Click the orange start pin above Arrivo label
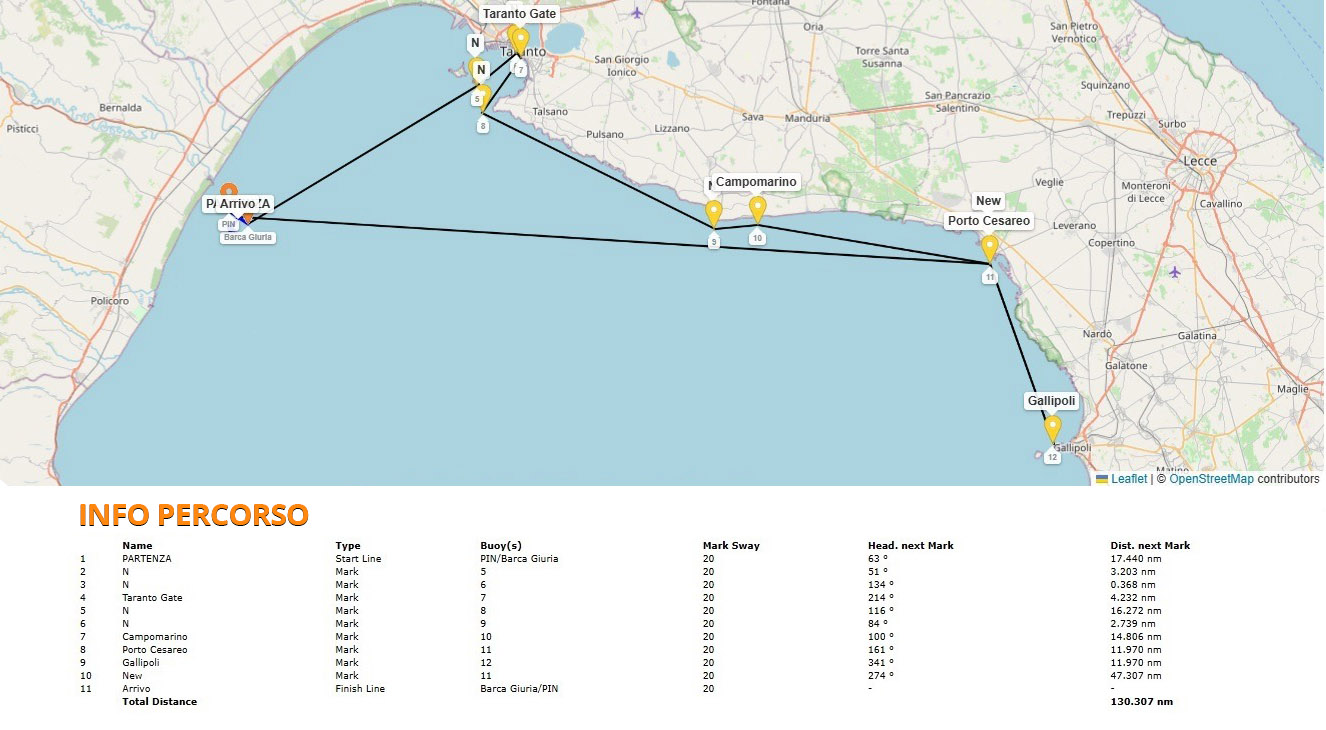Screen dimensions: 1326x730 point(229,190)
